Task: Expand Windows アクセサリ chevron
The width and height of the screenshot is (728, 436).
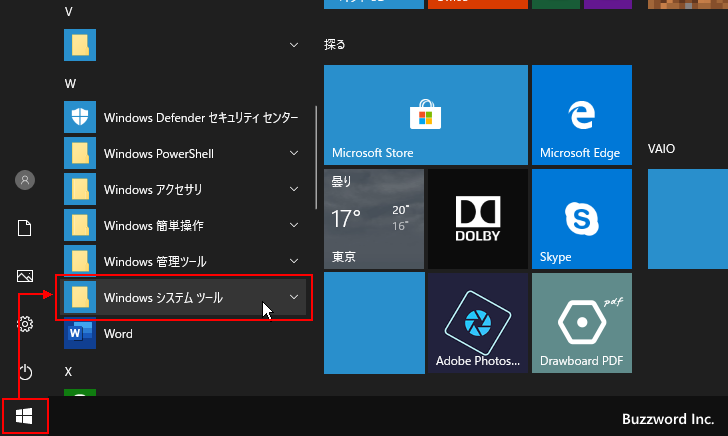Action: pos(294,189)
